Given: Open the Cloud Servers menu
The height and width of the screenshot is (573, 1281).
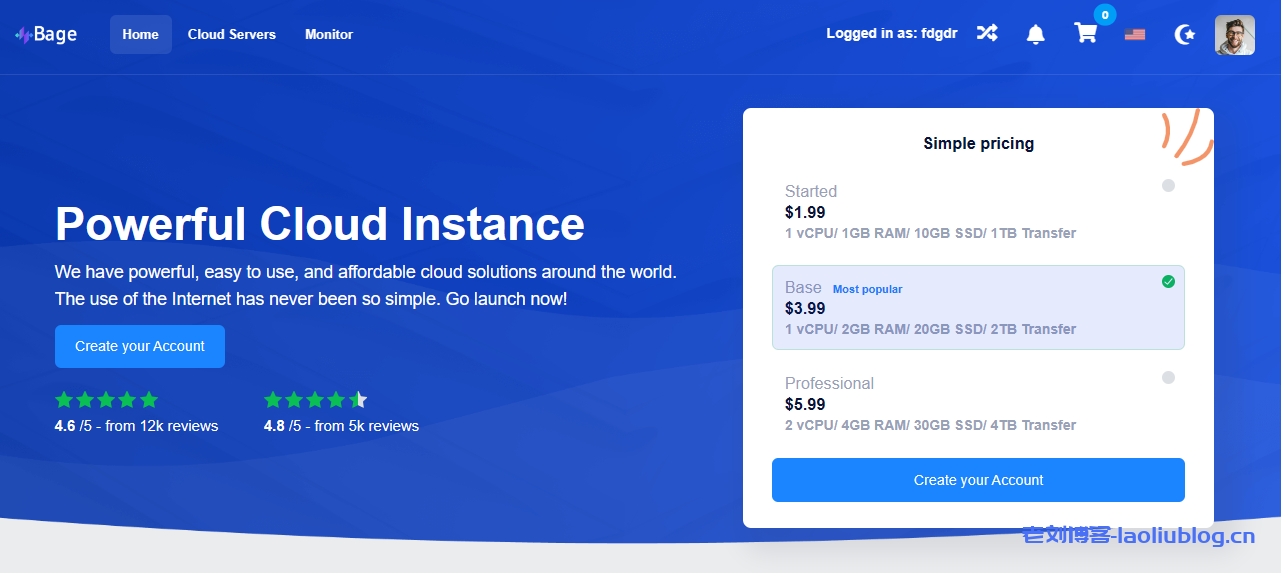Looking at the screenshot, I should pyautogui.click(x=231, y=34).
